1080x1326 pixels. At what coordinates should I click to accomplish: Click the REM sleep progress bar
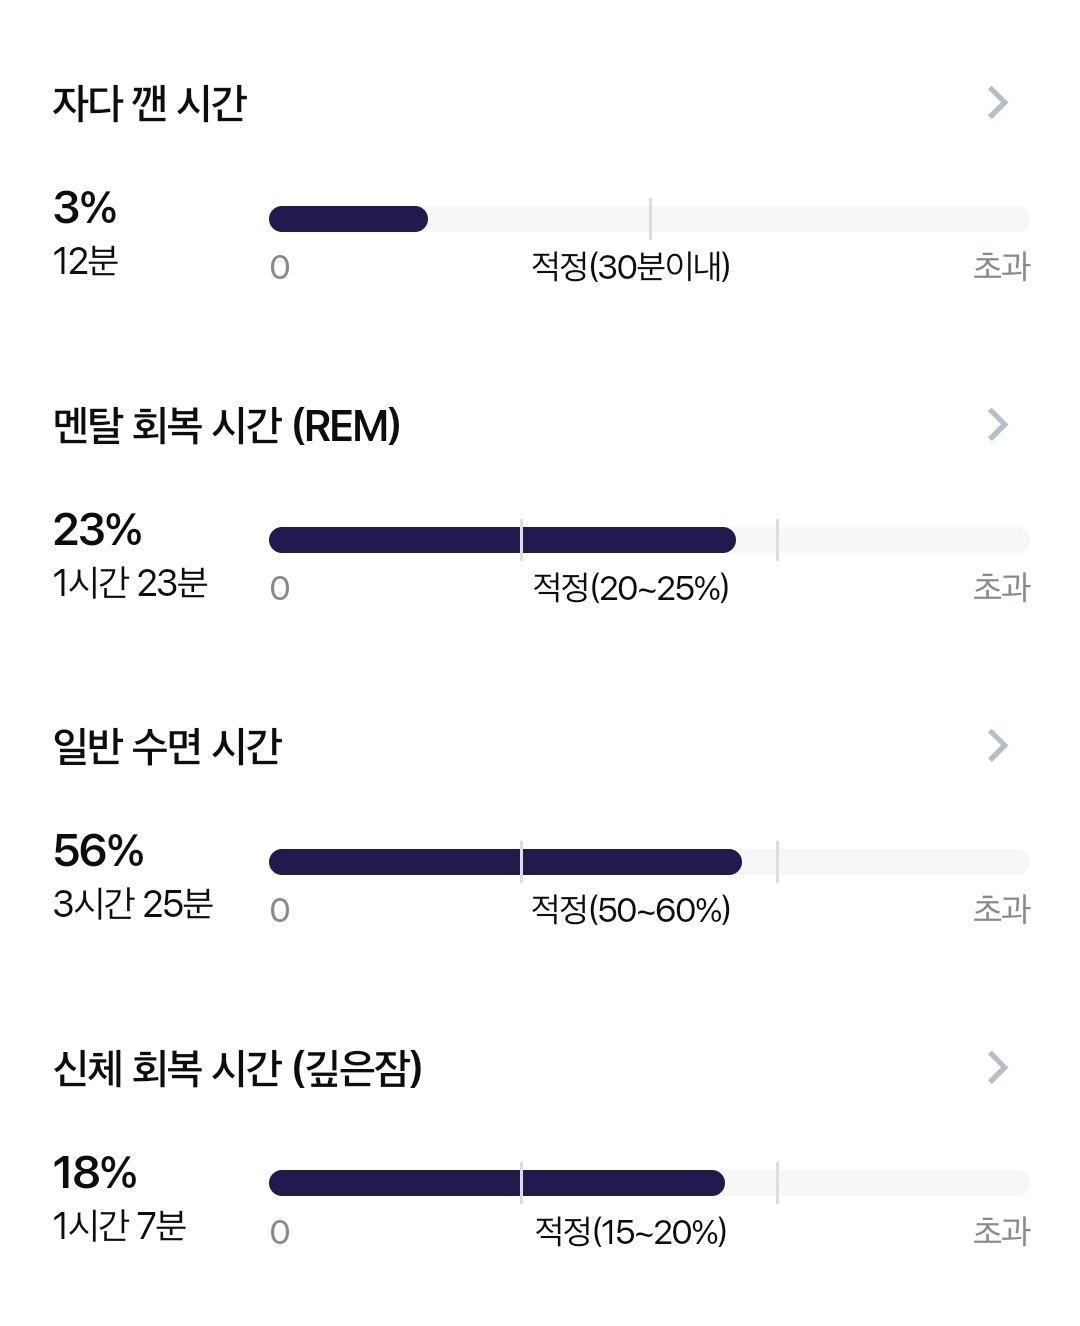pos(649,540)
